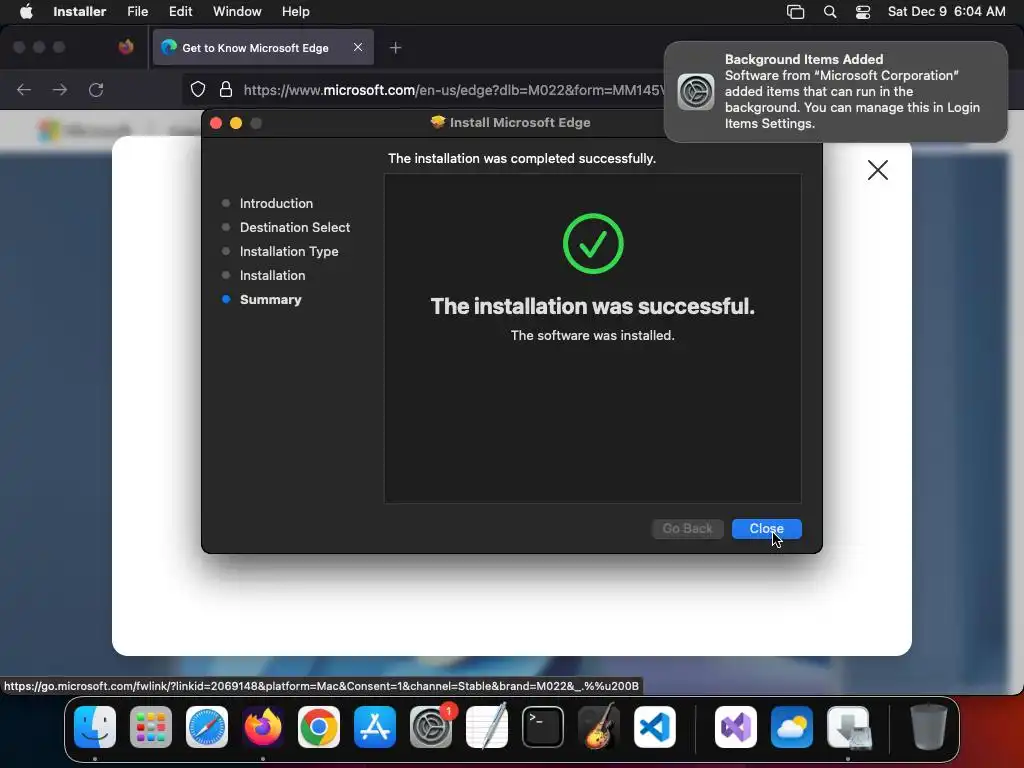Click the tracking protection shield icon
This screenshot has width=1024, height=768.
[x=197, y=89]
